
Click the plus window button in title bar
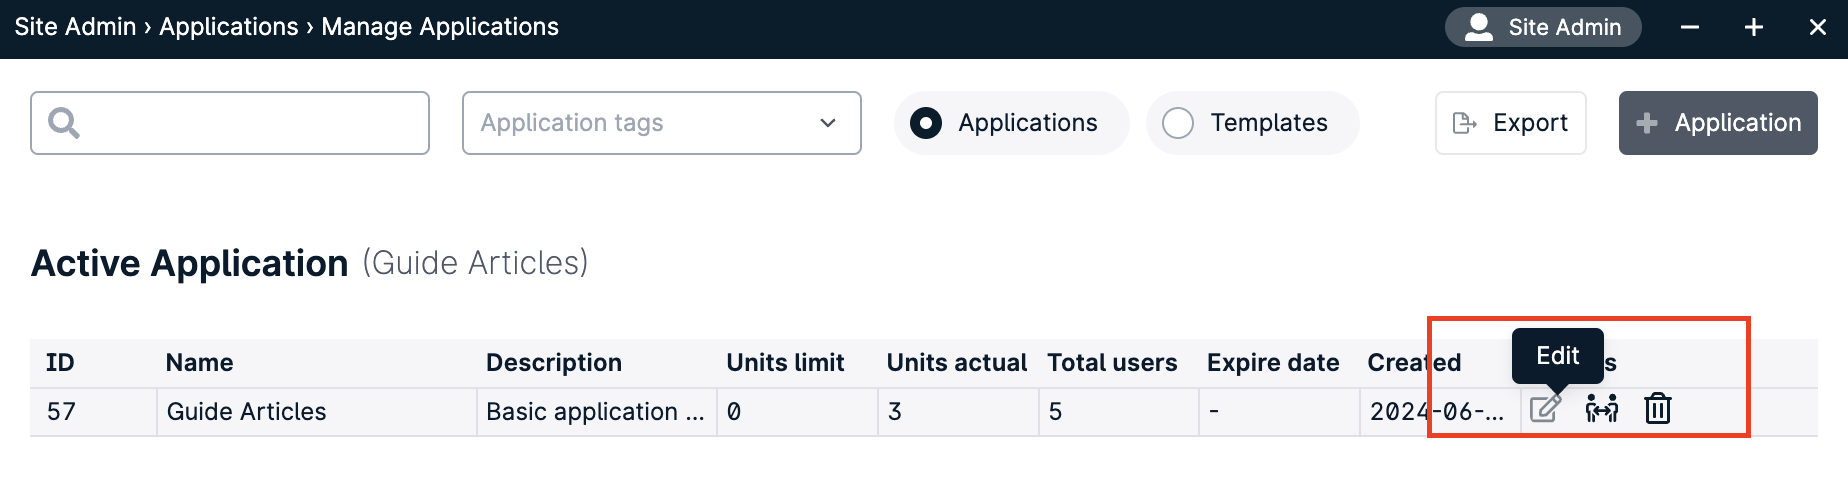(1754, 28)
